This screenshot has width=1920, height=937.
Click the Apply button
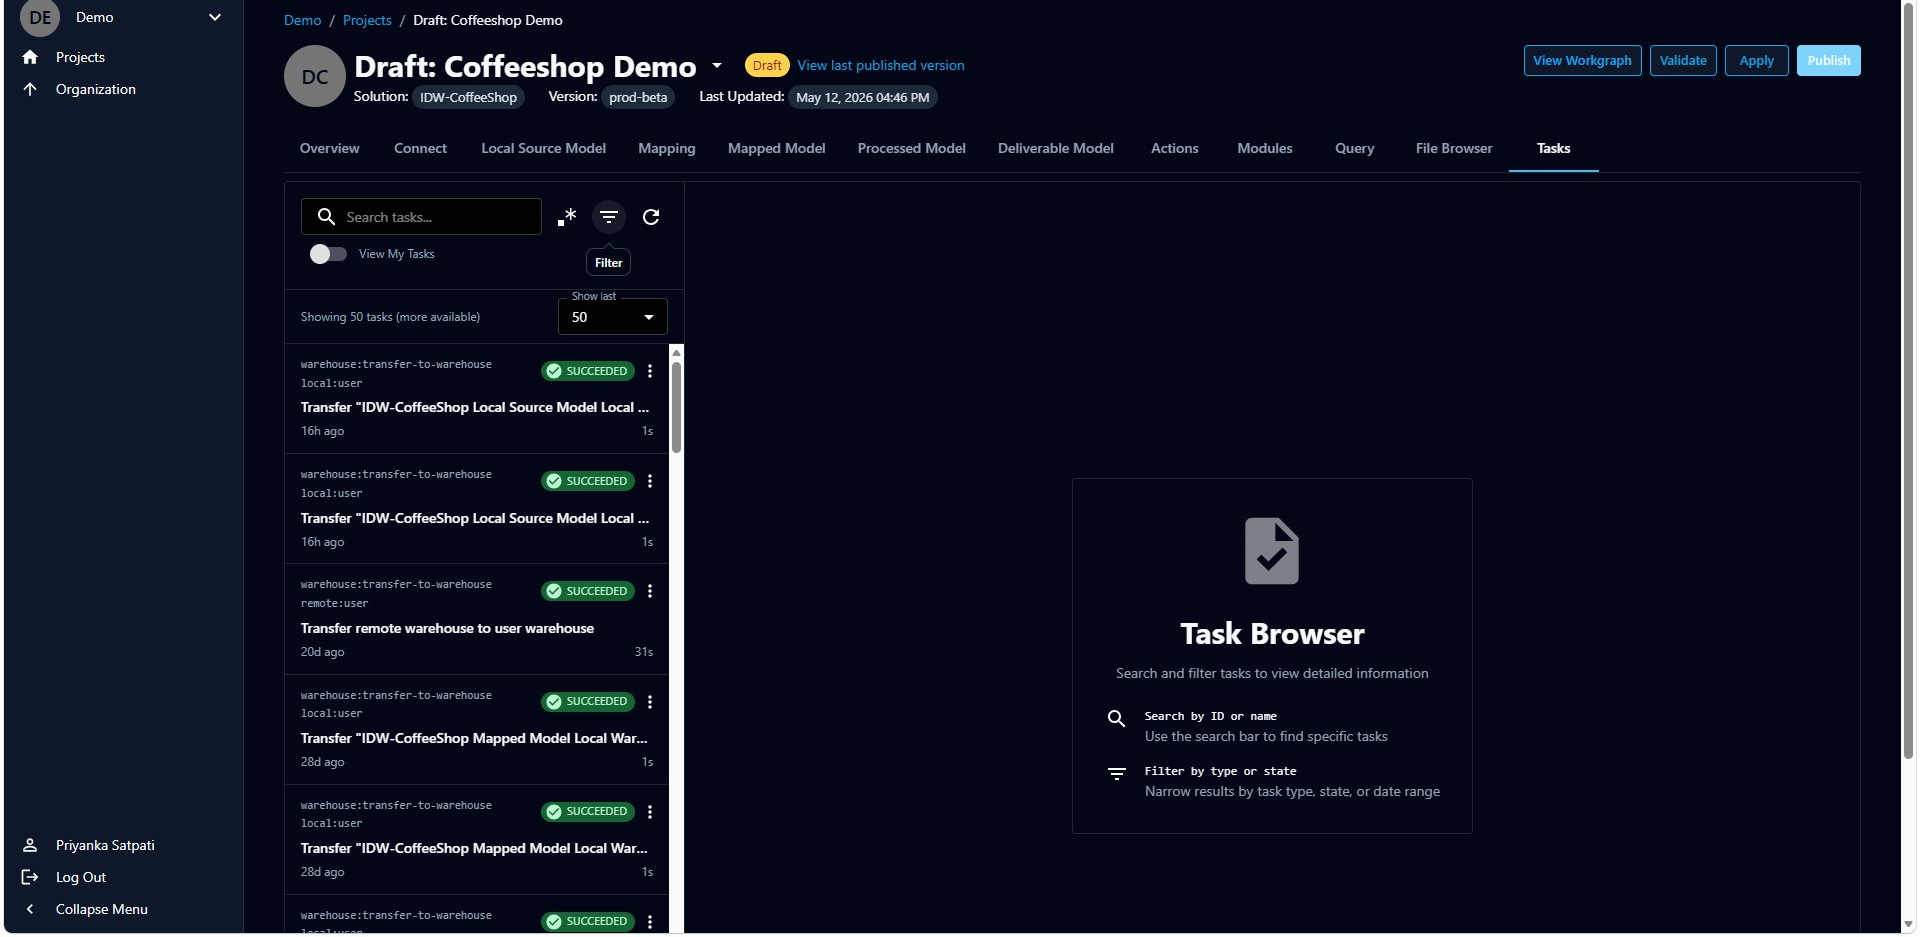(1756, 60)
